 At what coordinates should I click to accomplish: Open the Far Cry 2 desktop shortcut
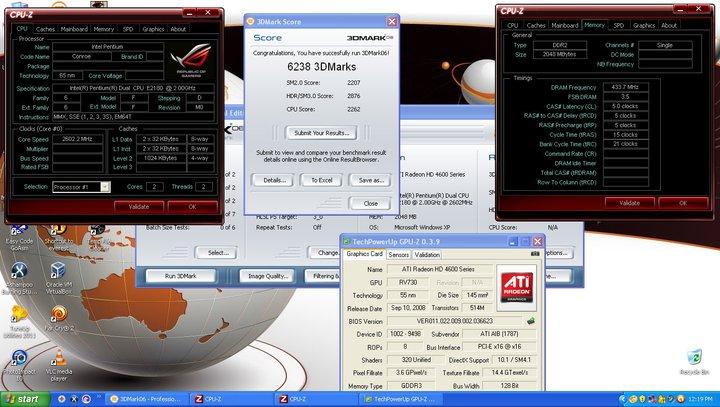click(59, 319)
